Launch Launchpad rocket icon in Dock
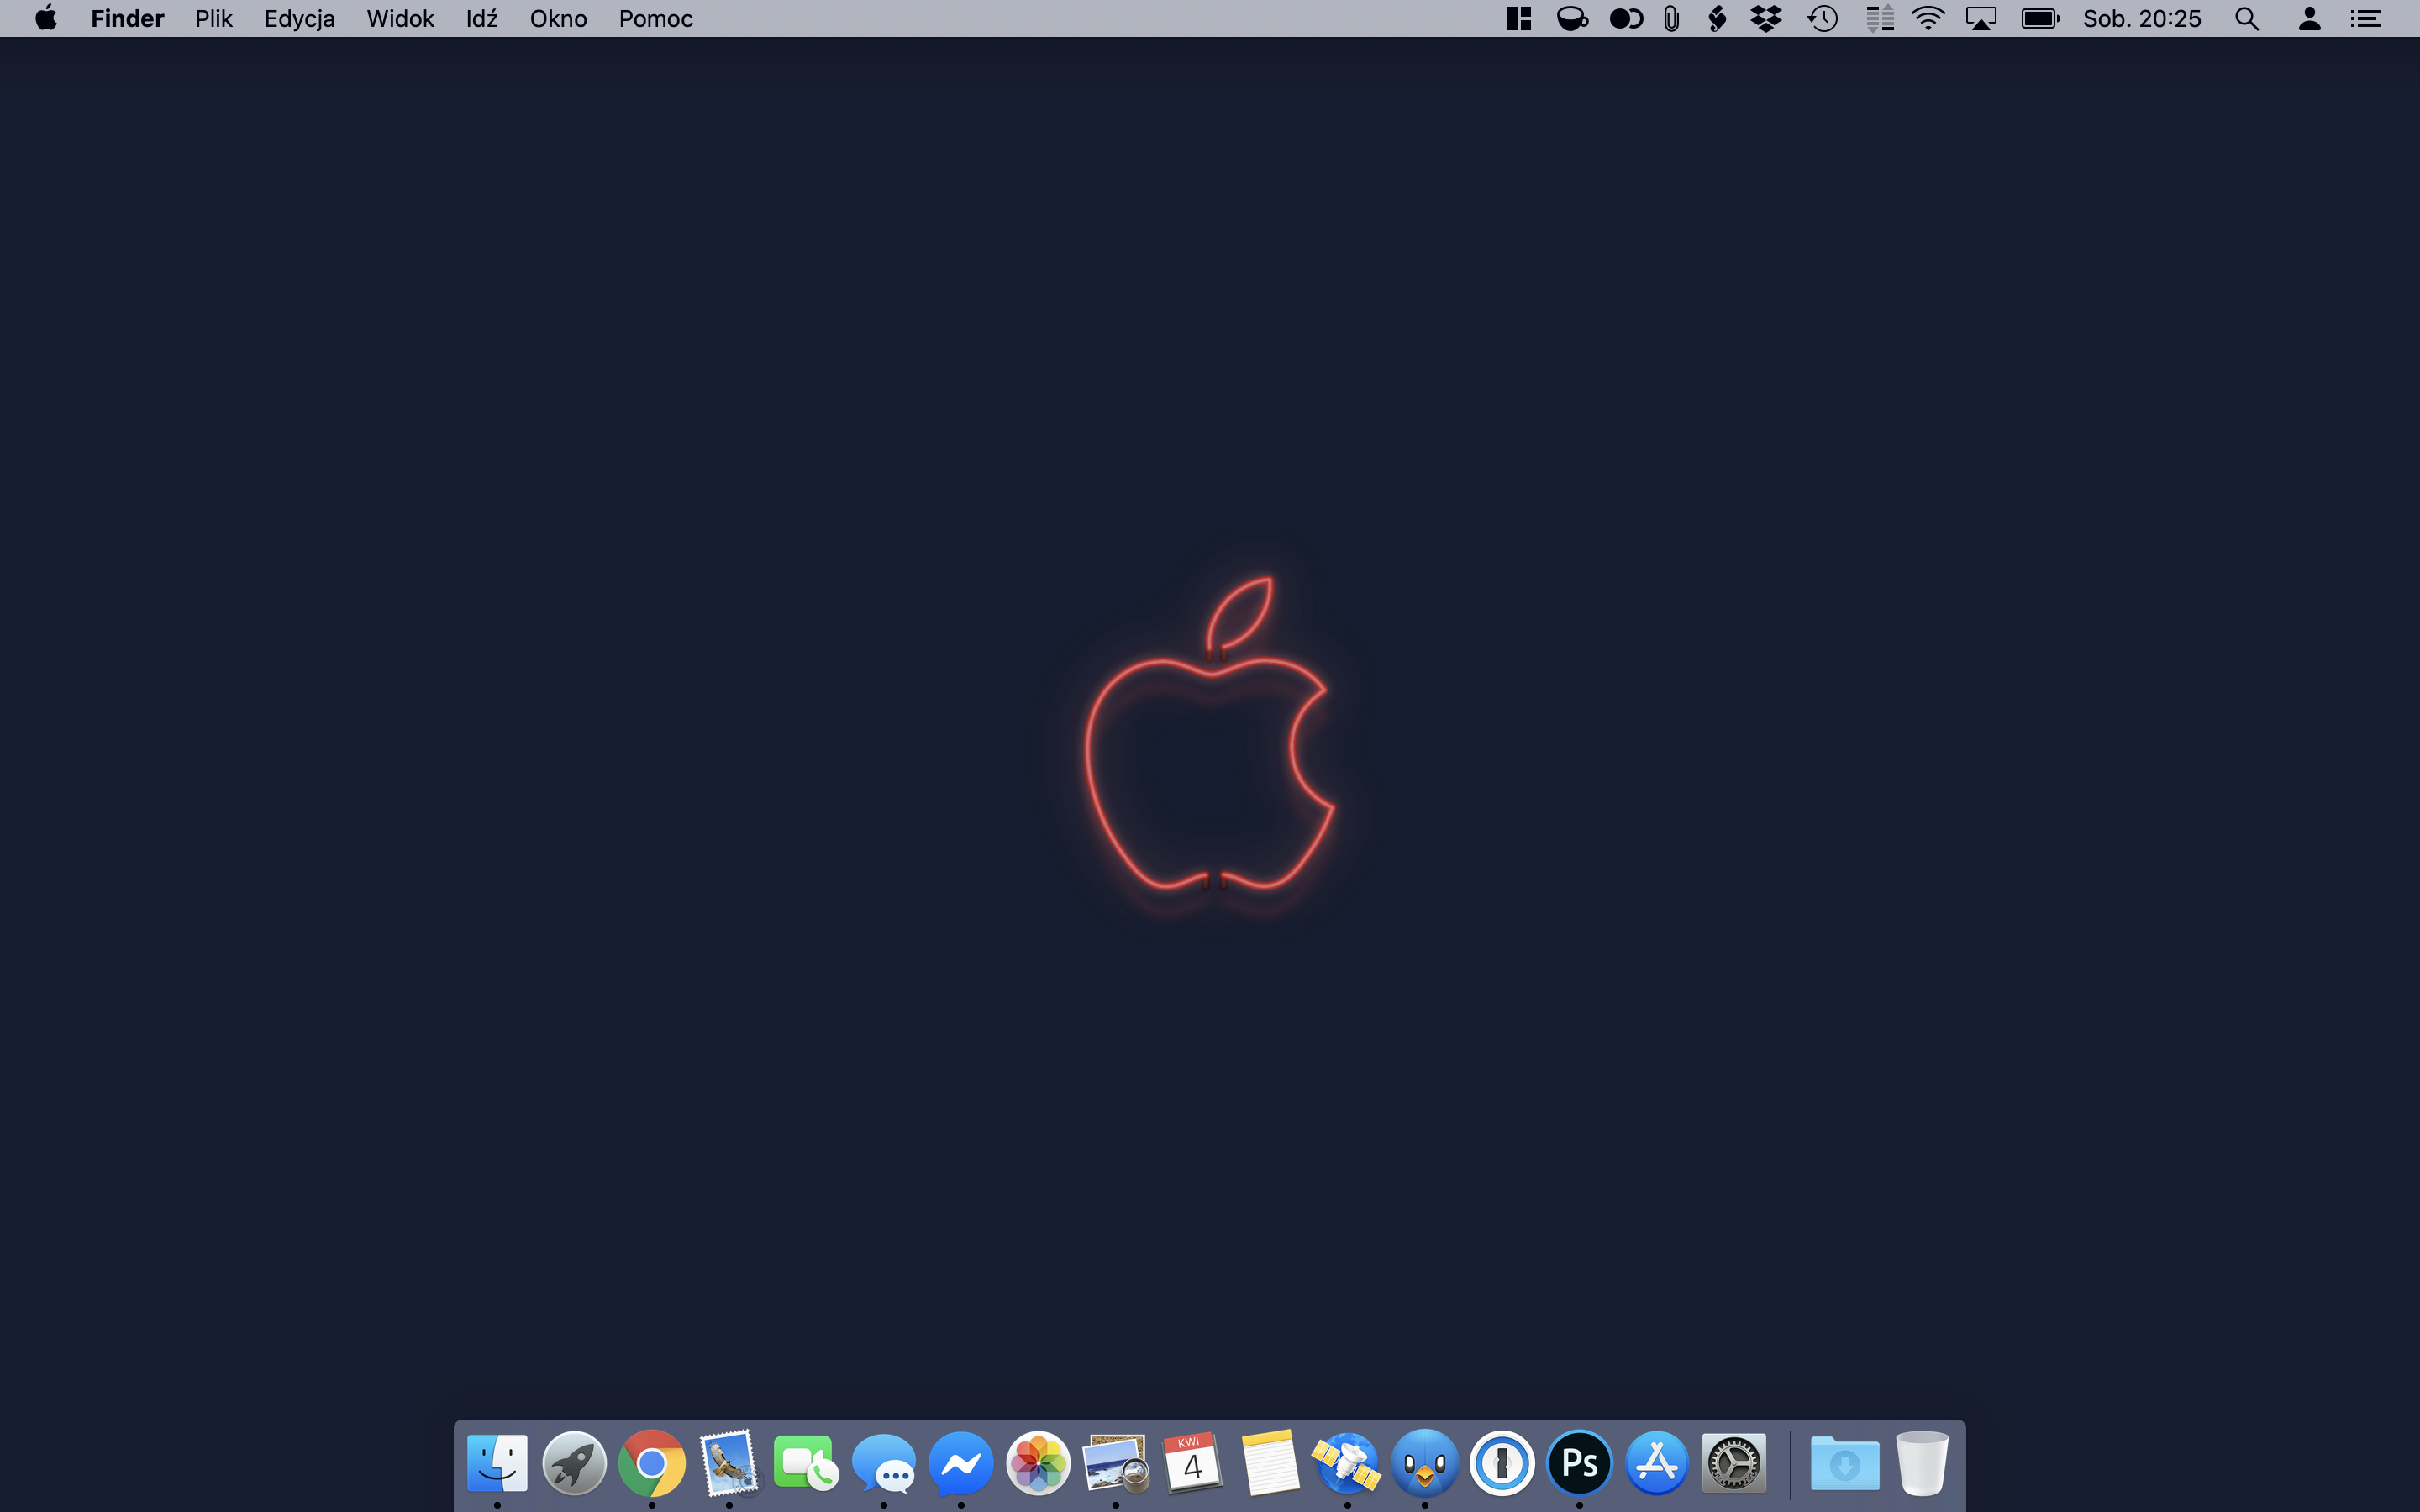Screen dimensions: 2420x1512 coord(574,1463)
